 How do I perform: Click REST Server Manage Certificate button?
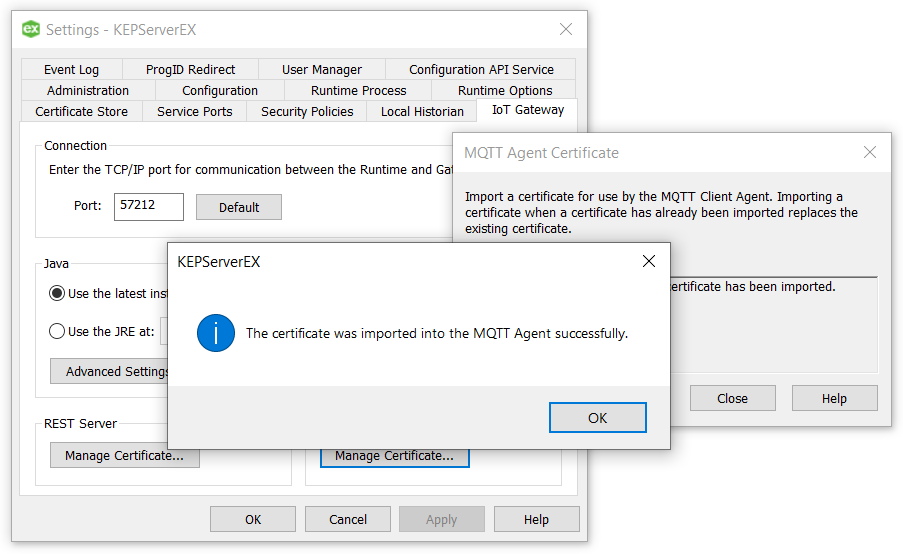point(124,456)
